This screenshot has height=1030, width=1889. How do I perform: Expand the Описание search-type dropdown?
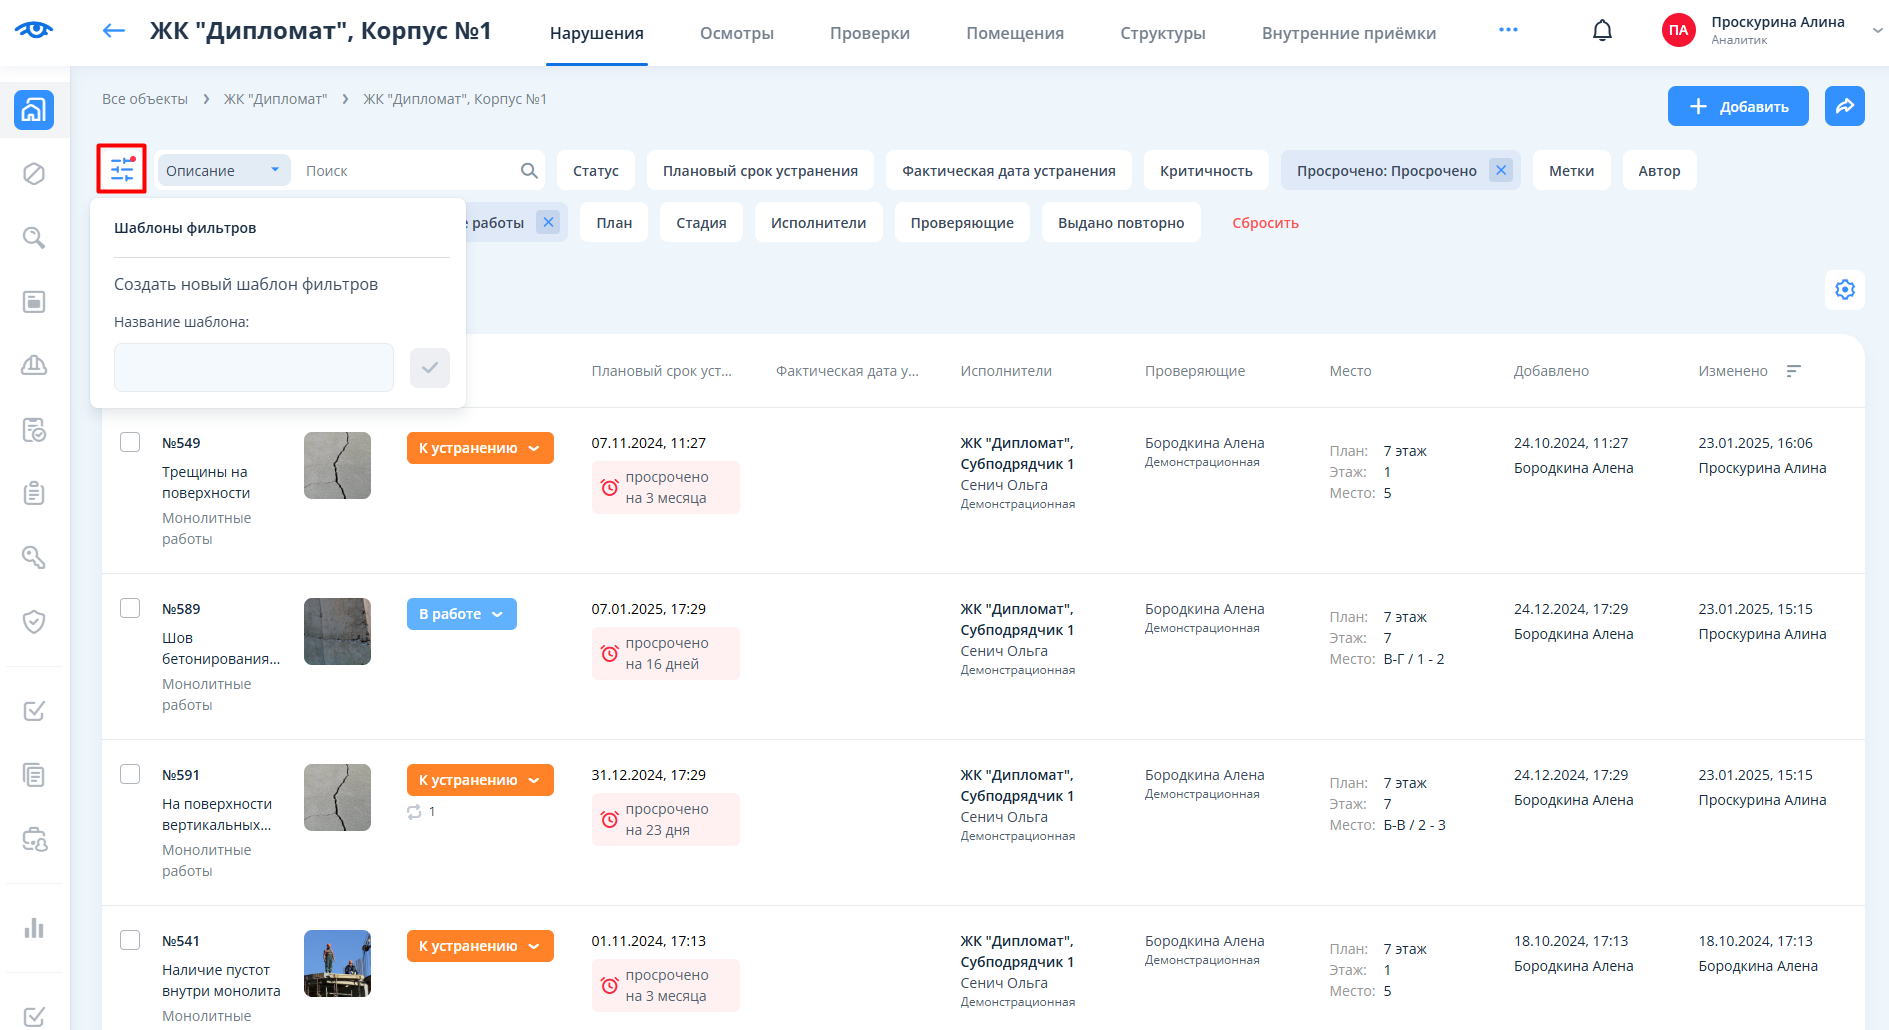[x=222, y=171]
